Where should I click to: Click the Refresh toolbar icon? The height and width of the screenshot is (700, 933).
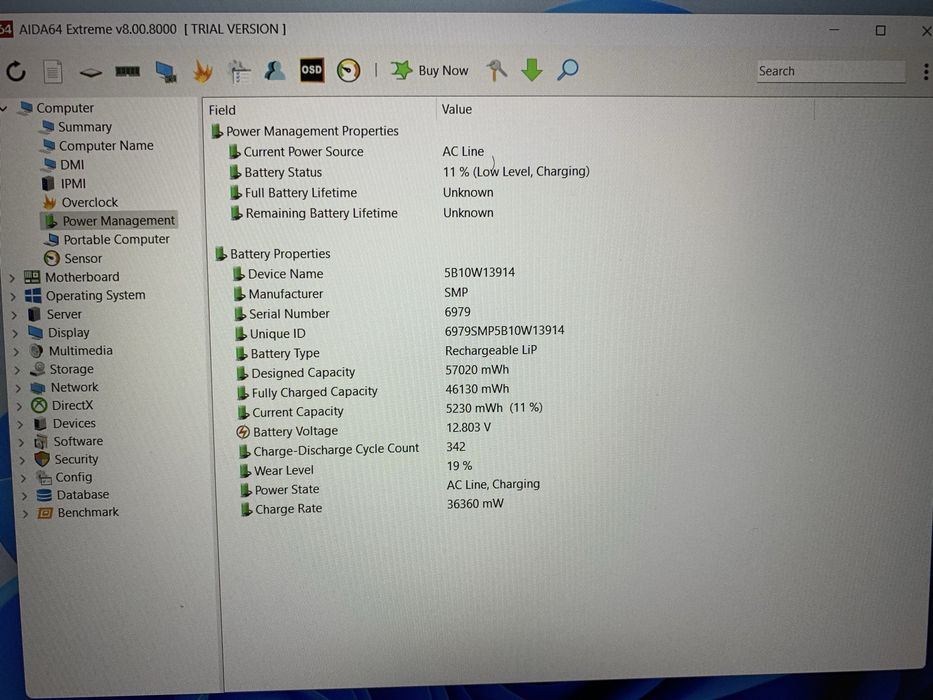[16, 71]
